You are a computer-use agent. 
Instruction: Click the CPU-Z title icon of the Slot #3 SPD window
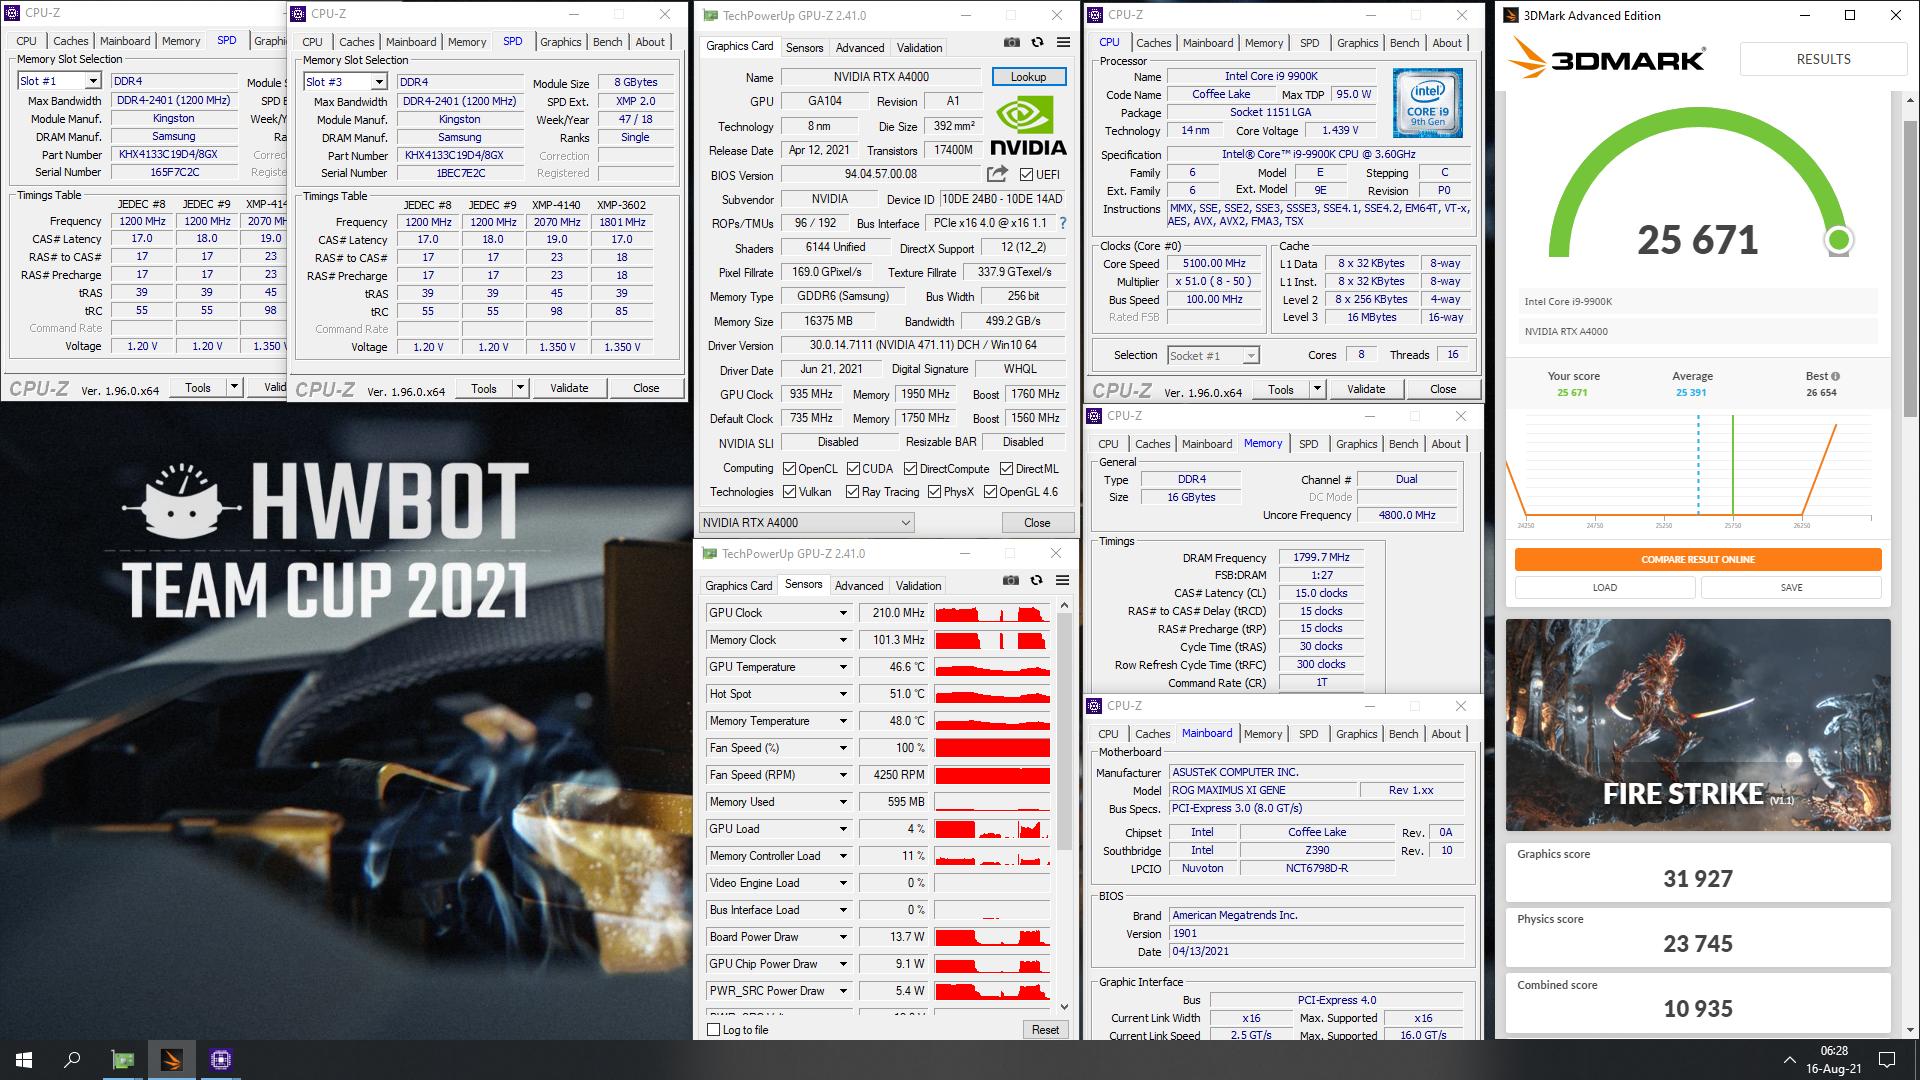pos(298,14)
